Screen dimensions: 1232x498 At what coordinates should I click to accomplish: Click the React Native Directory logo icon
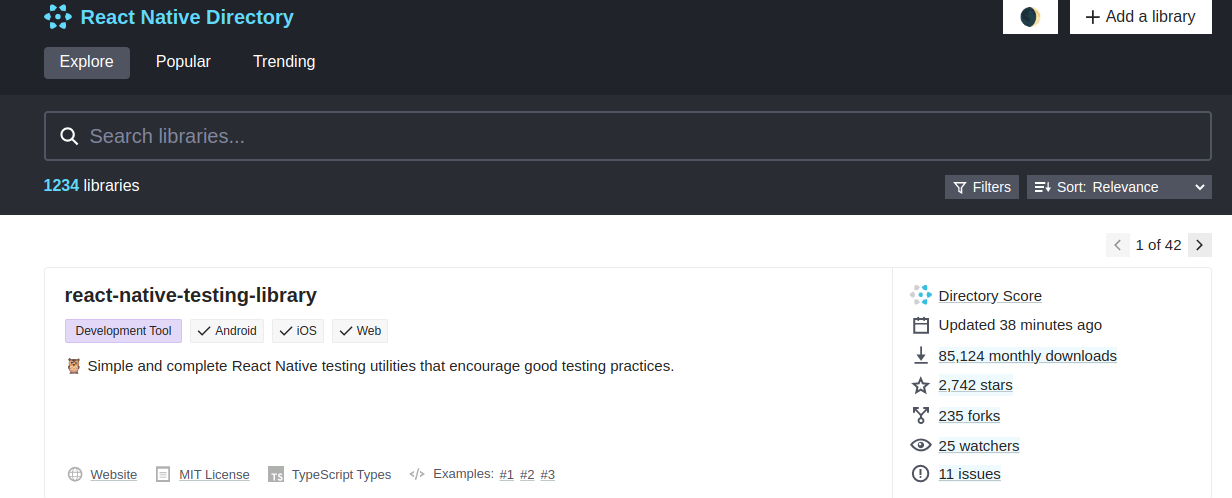coord(58,17)
